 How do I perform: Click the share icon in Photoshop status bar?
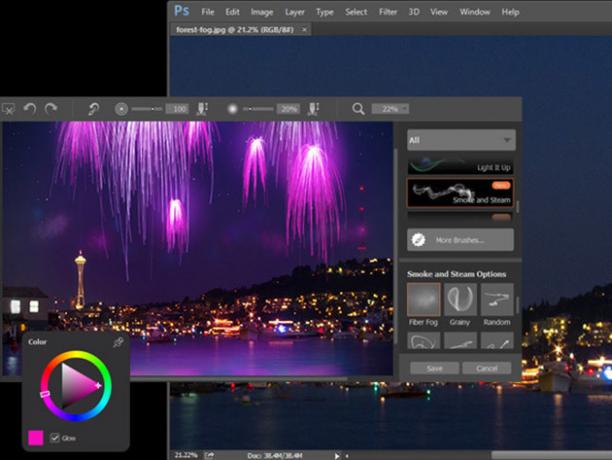pyautogui.click(x=210, y=455)
